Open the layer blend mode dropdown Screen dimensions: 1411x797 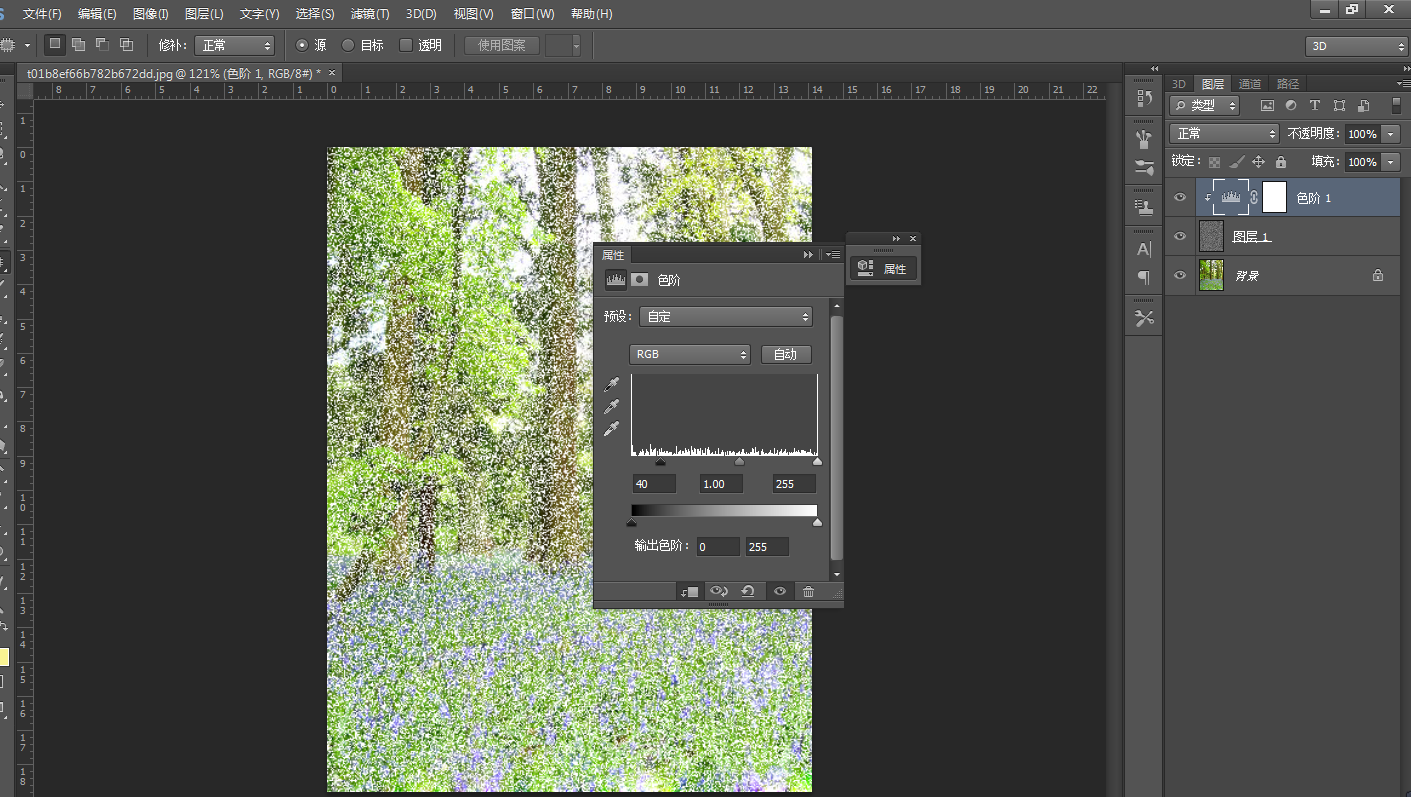1225,133
